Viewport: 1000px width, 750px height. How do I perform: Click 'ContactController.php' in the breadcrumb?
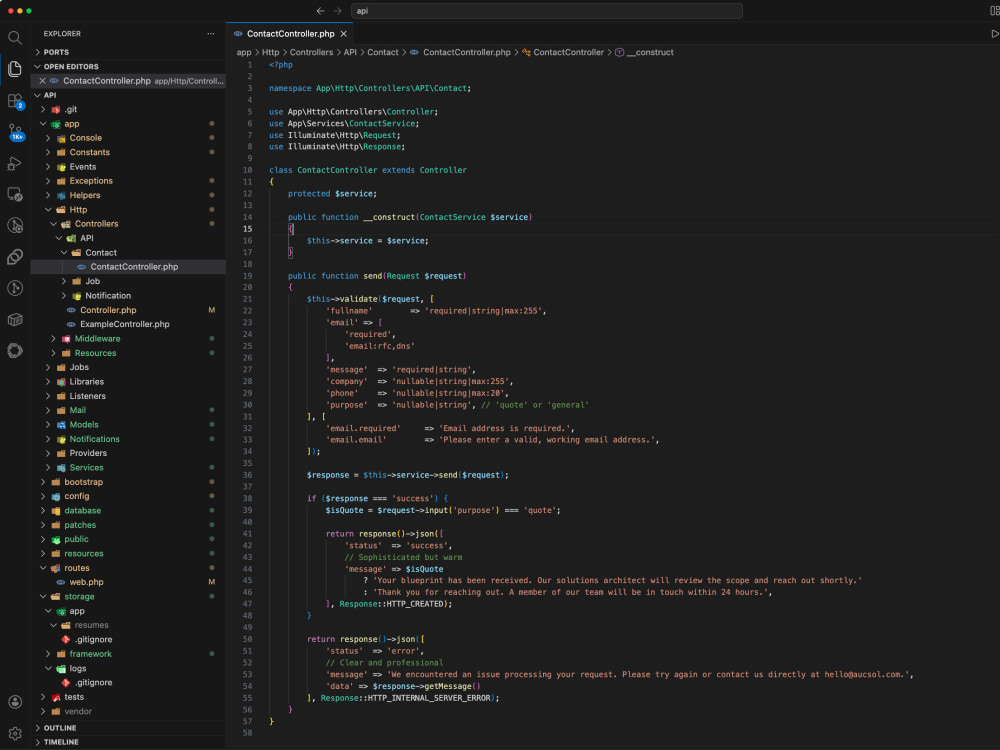(x=466, y=52)
